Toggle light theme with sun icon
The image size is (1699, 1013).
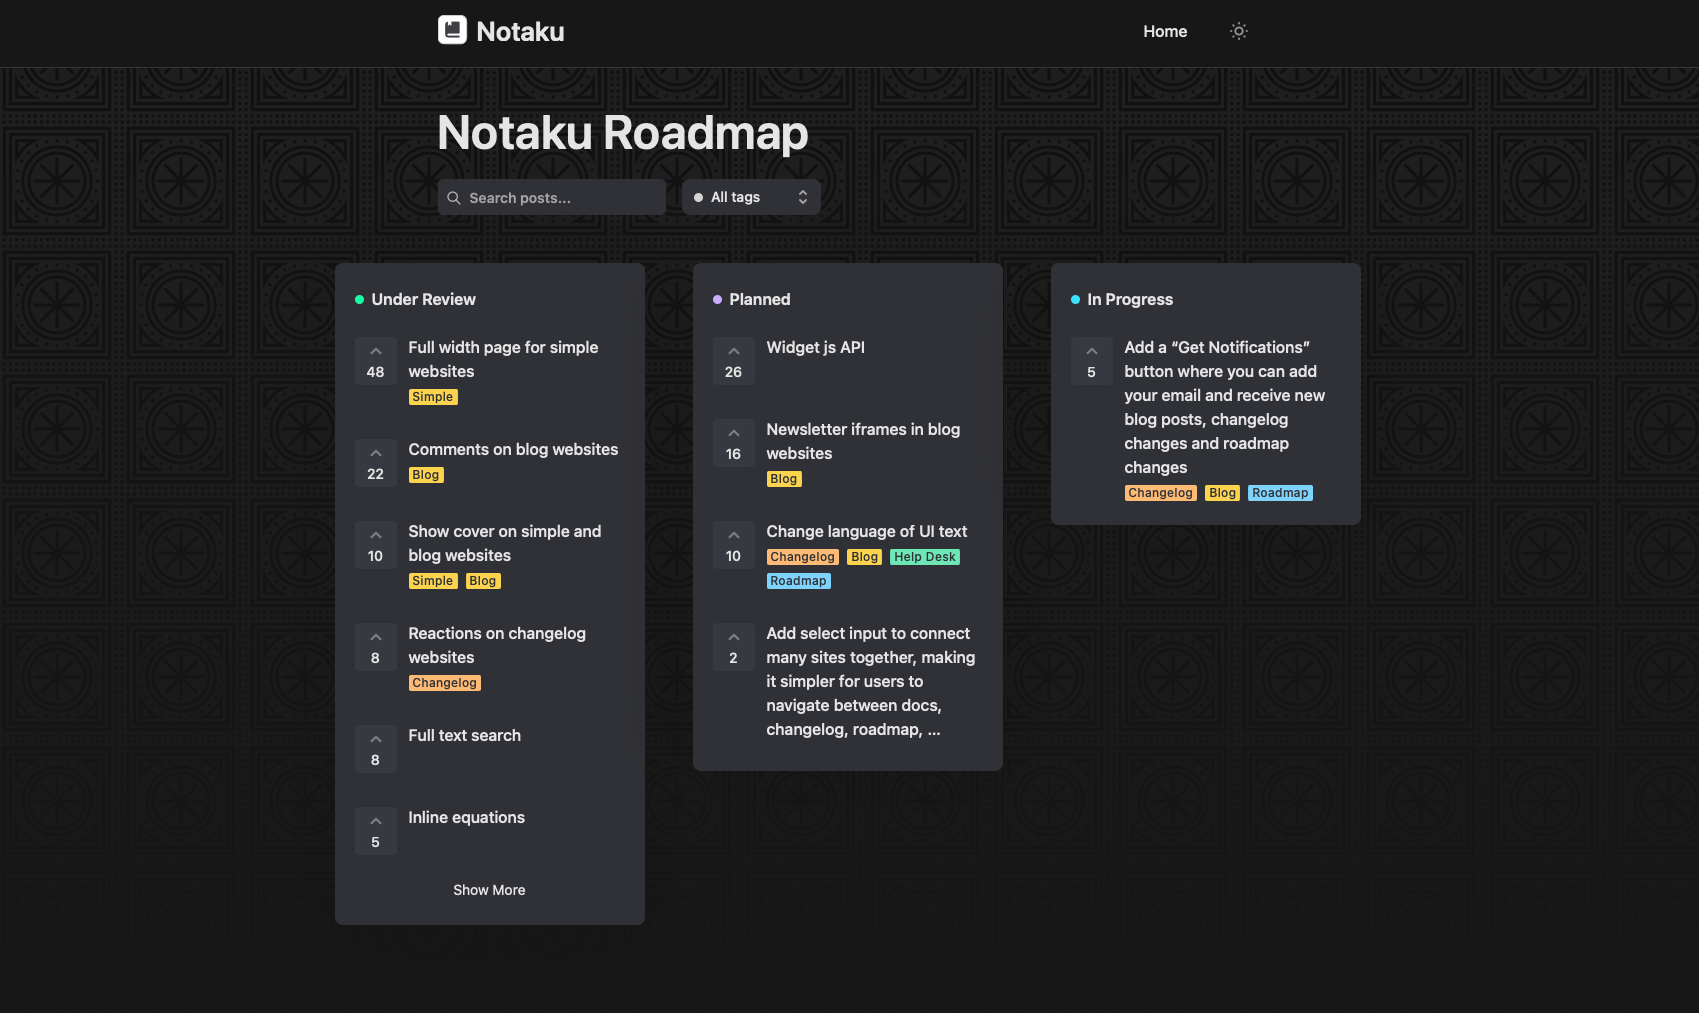point(1238,31)
